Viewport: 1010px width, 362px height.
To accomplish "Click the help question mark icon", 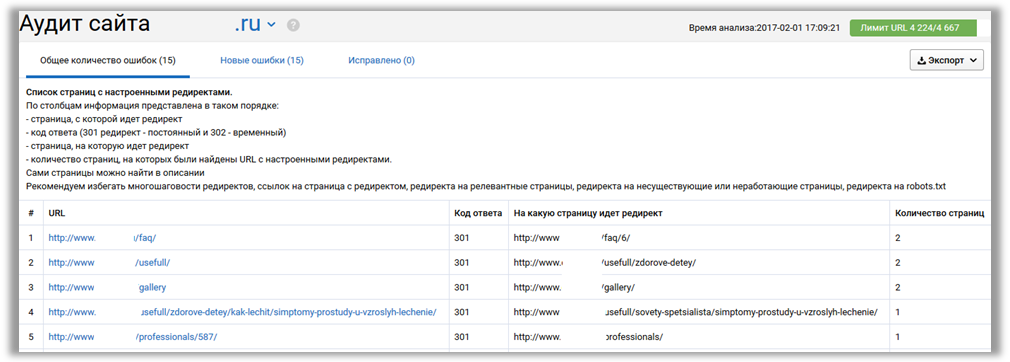I will coord(294,26).
